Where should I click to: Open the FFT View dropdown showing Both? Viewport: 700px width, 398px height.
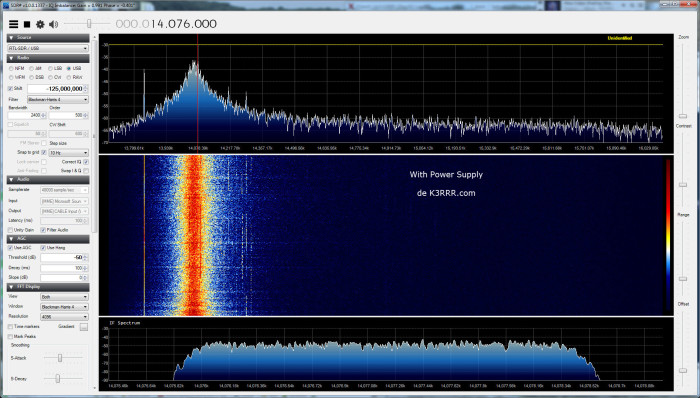click(65, 297)
